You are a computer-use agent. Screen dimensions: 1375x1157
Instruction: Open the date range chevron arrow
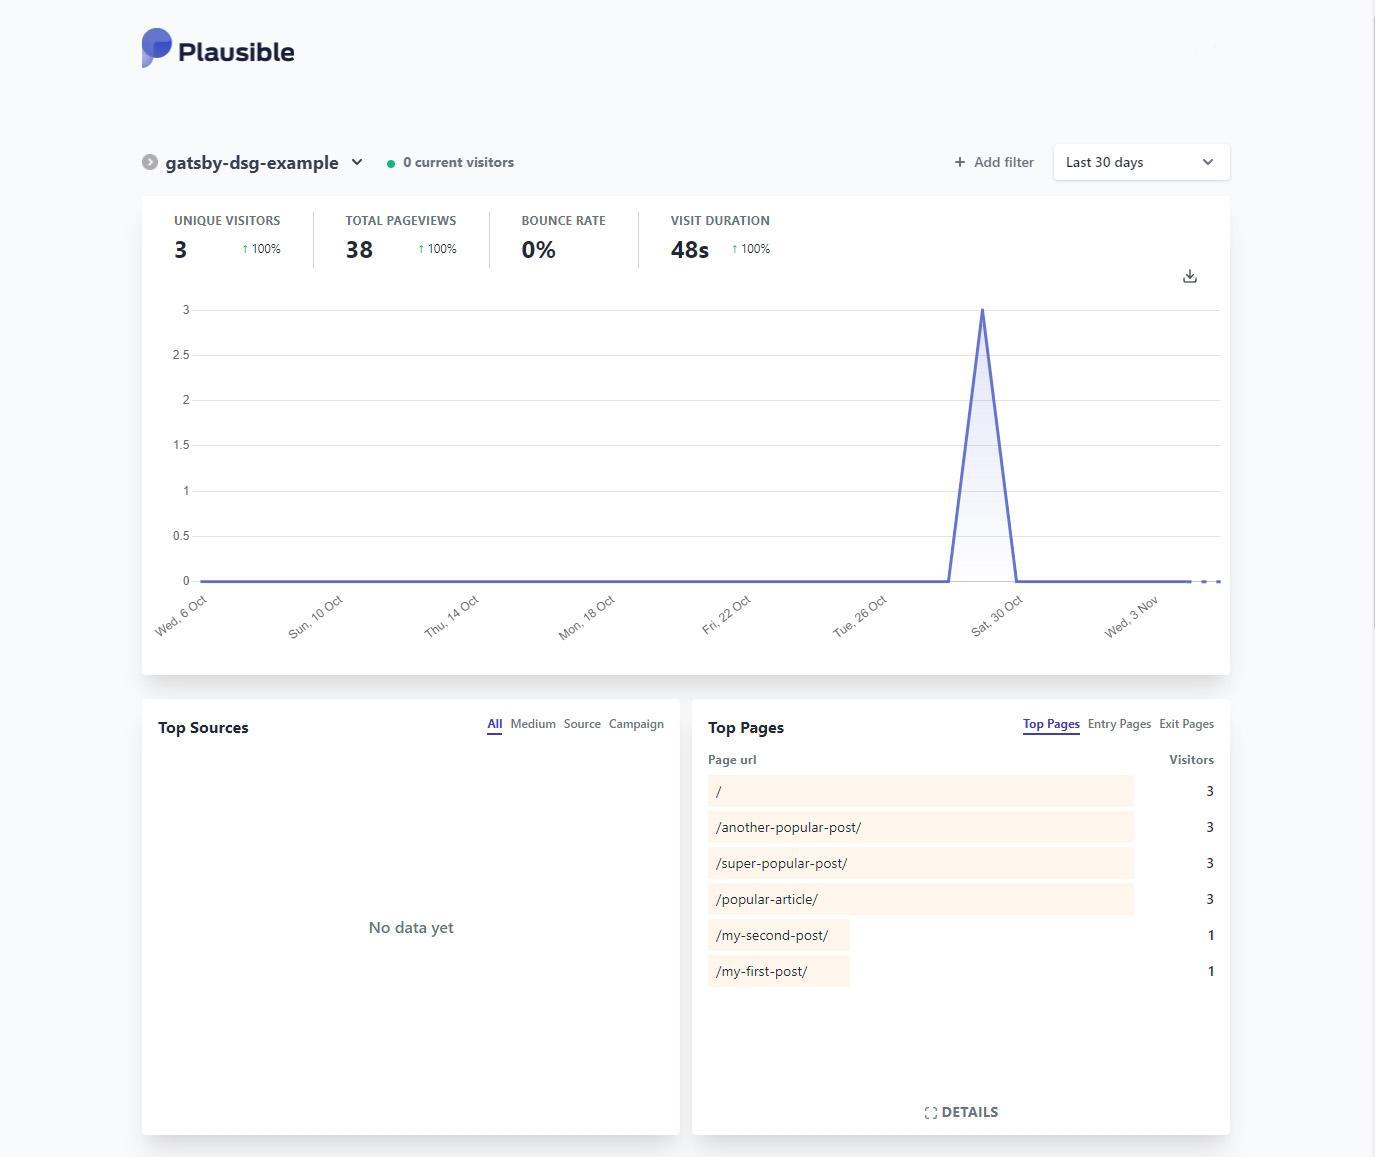(x=1208, y=162)
